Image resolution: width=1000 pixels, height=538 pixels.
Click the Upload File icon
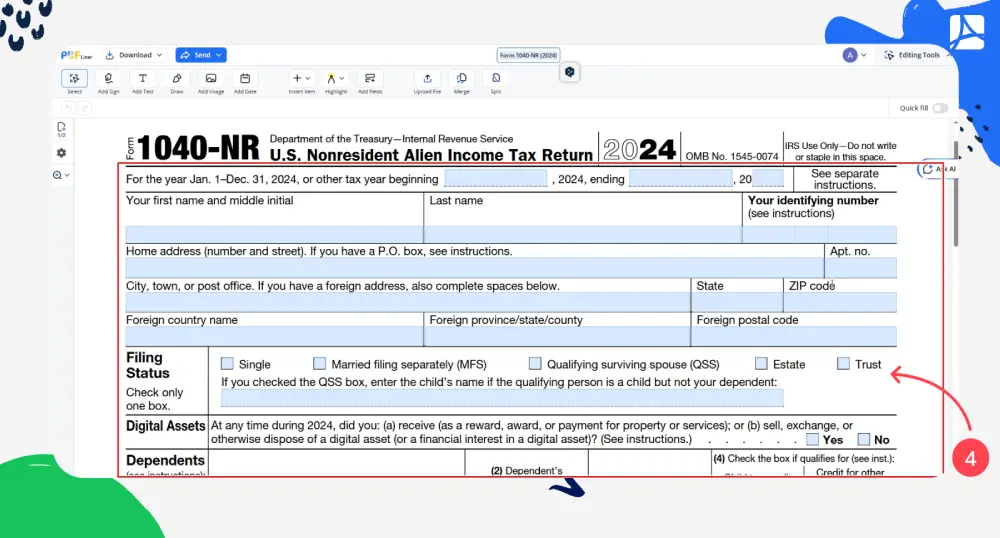(427, 78)
